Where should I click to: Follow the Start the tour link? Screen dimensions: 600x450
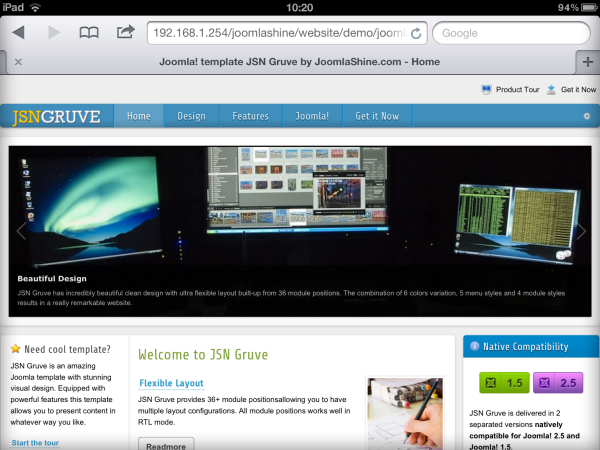pos(35,443)
